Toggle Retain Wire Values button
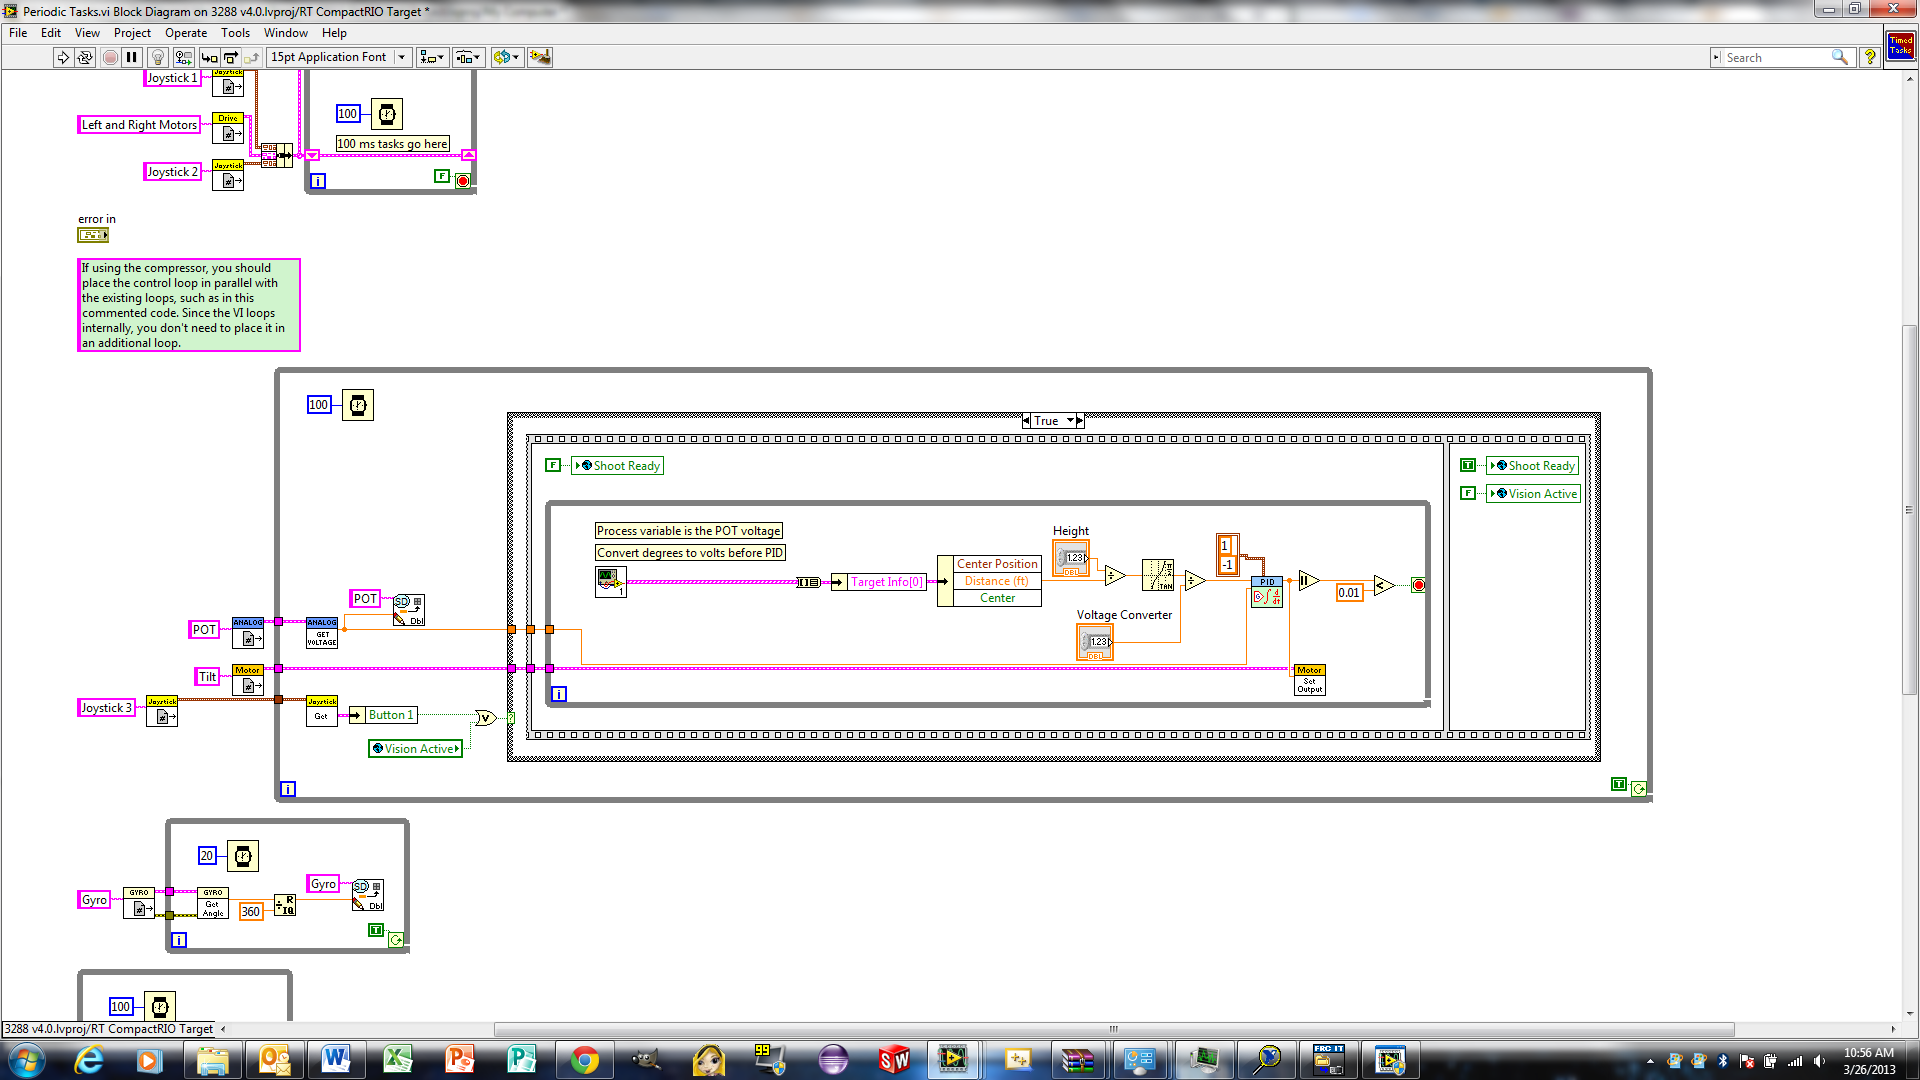This screenshot has height=1080, width=1920. tap(183, 57)
